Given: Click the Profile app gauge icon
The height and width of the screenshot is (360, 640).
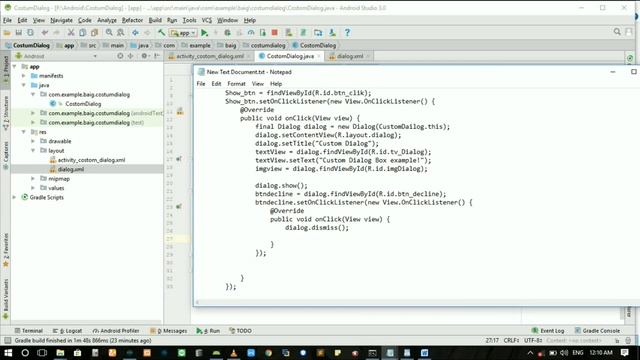Looking at the screenshot, I should (x=251, y=33).
